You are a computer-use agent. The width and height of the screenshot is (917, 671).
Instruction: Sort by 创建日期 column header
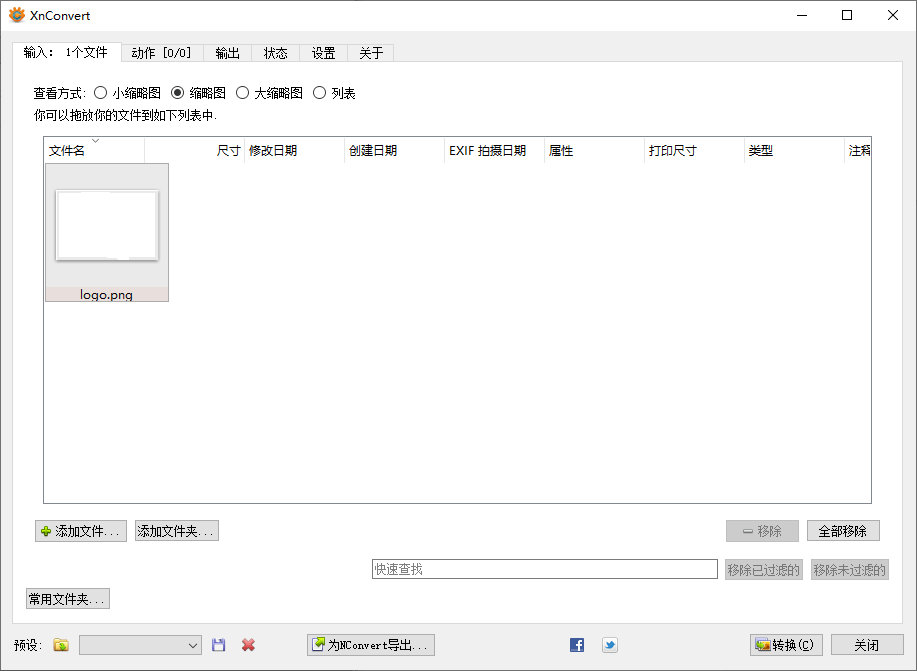394,150
